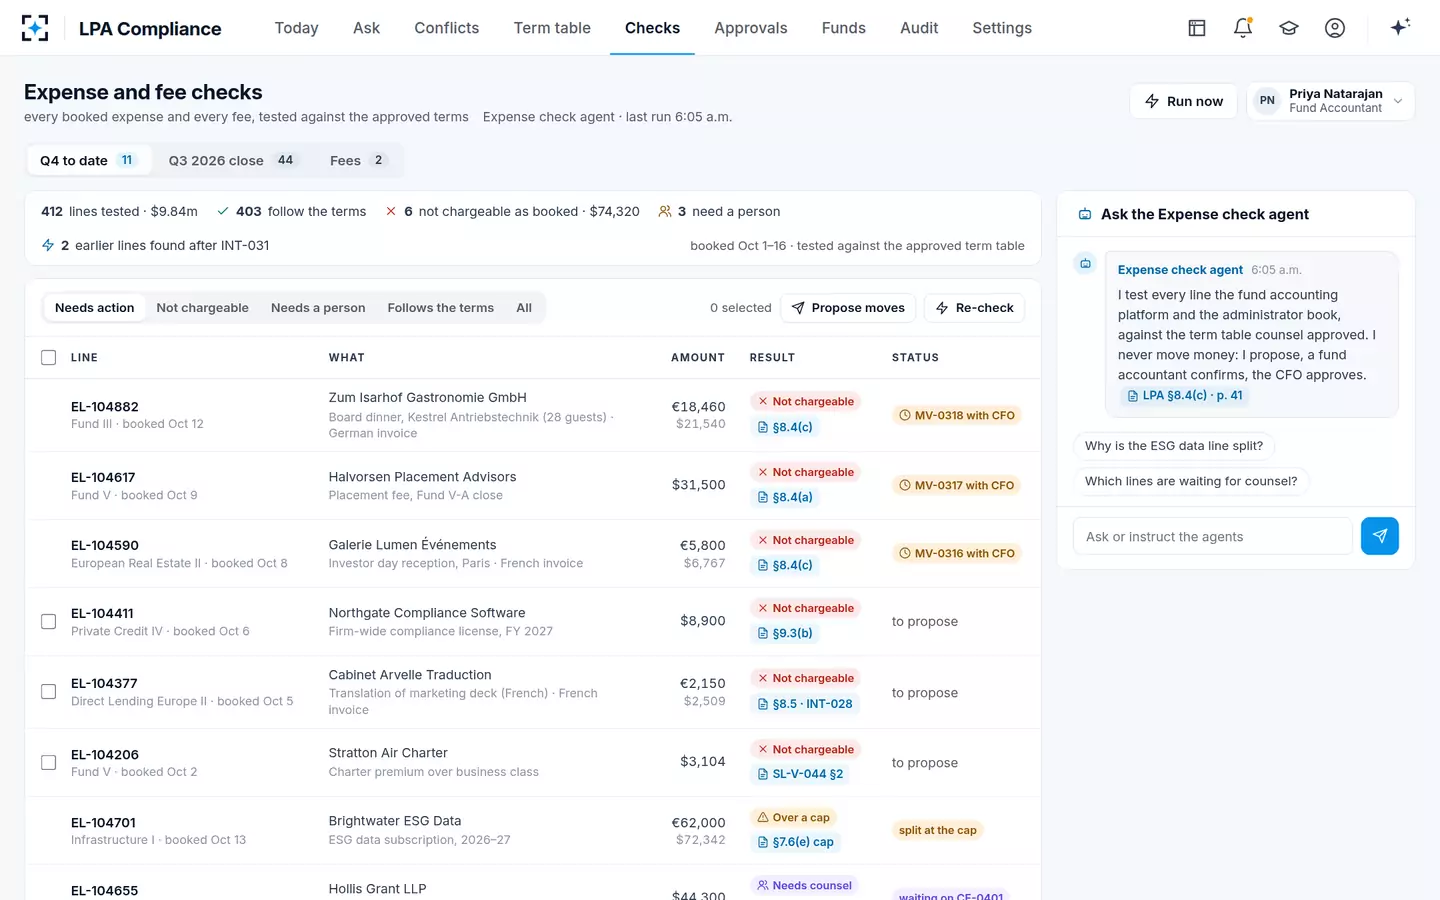Open the §8.5 · INT-028 citation chip

pos(805,704)
